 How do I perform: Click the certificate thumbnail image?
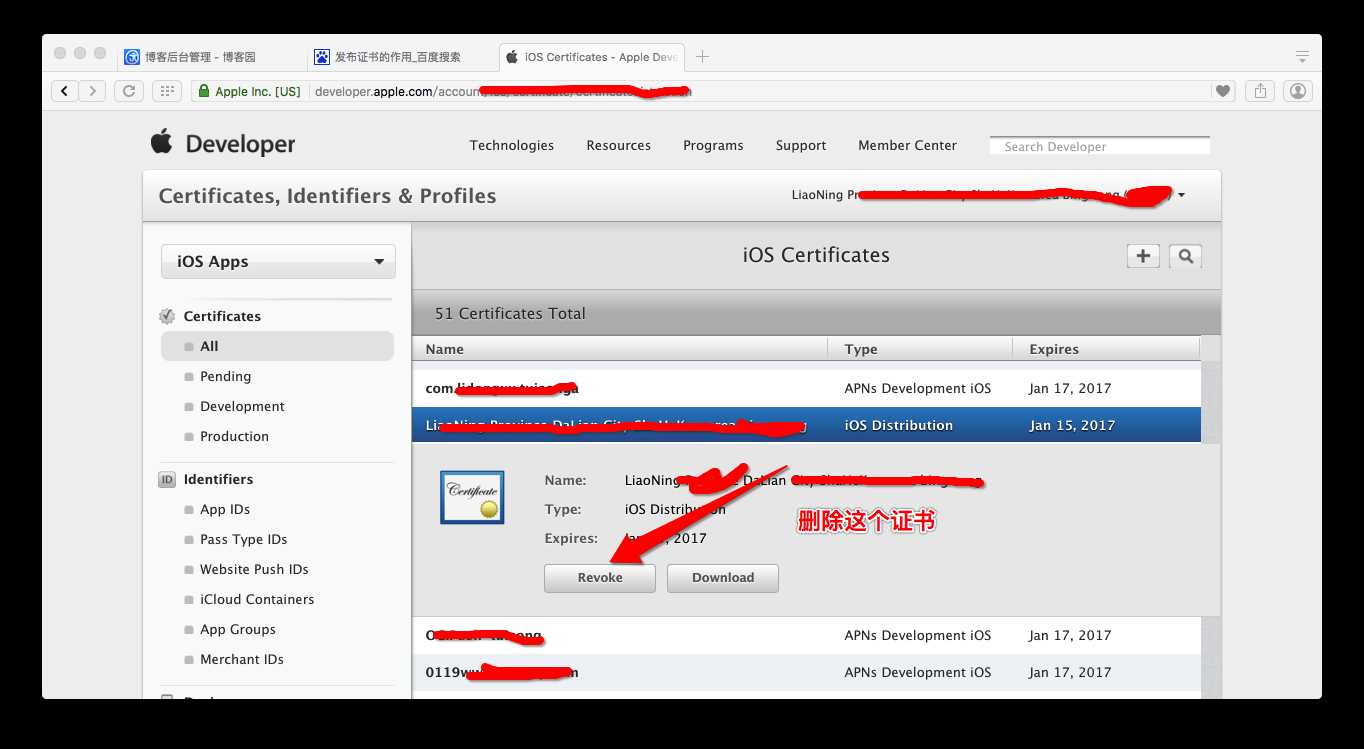point(472,498)
